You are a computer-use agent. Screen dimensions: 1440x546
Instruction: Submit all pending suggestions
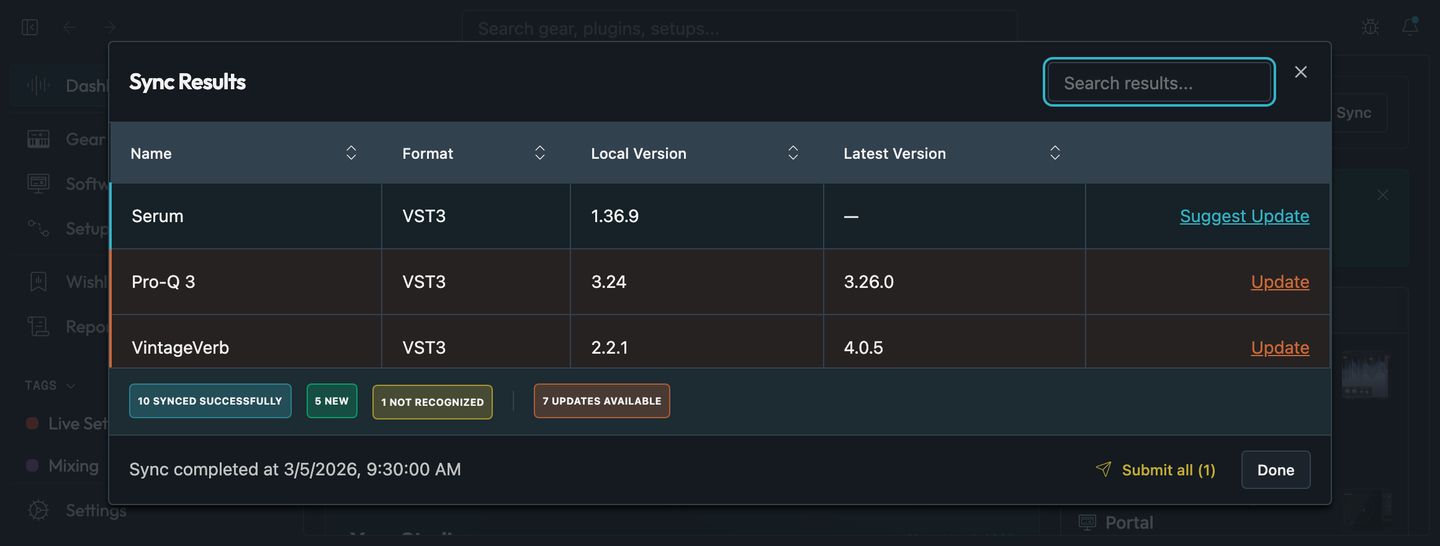pos(1155,470)
